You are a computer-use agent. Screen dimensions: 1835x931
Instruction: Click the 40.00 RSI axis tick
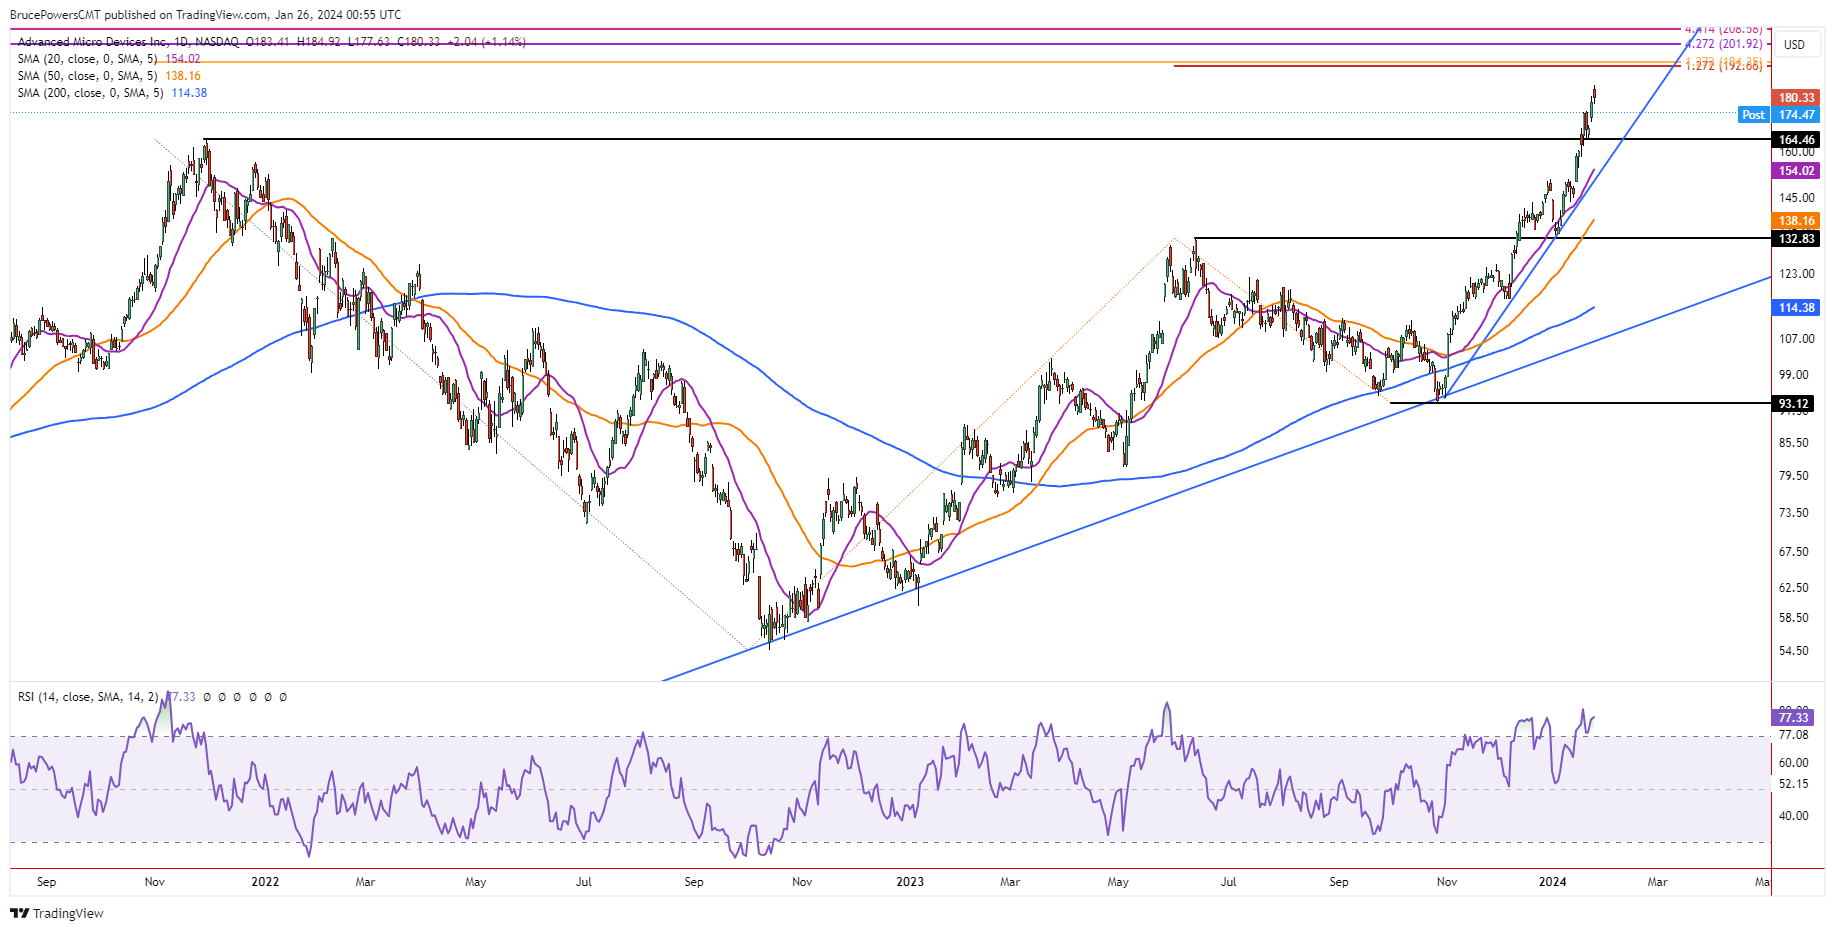tap(1794, 816)
